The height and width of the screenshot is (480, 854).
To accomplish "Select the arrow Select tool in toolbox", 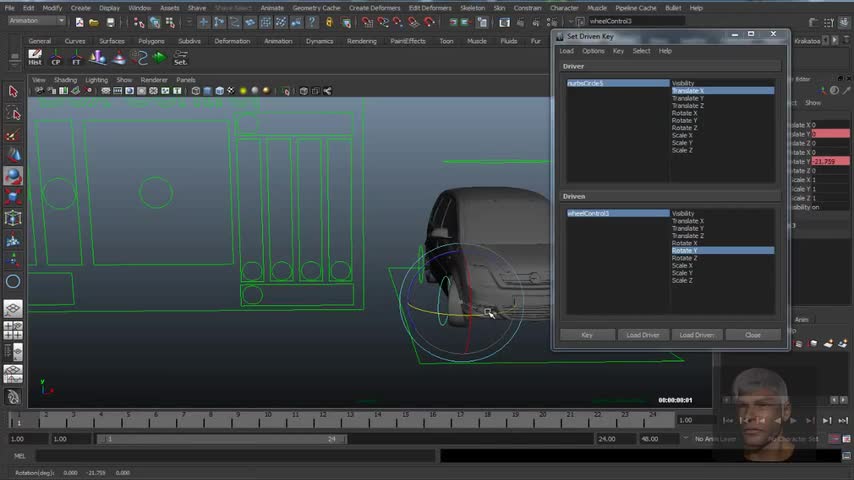I will (13, 91).
